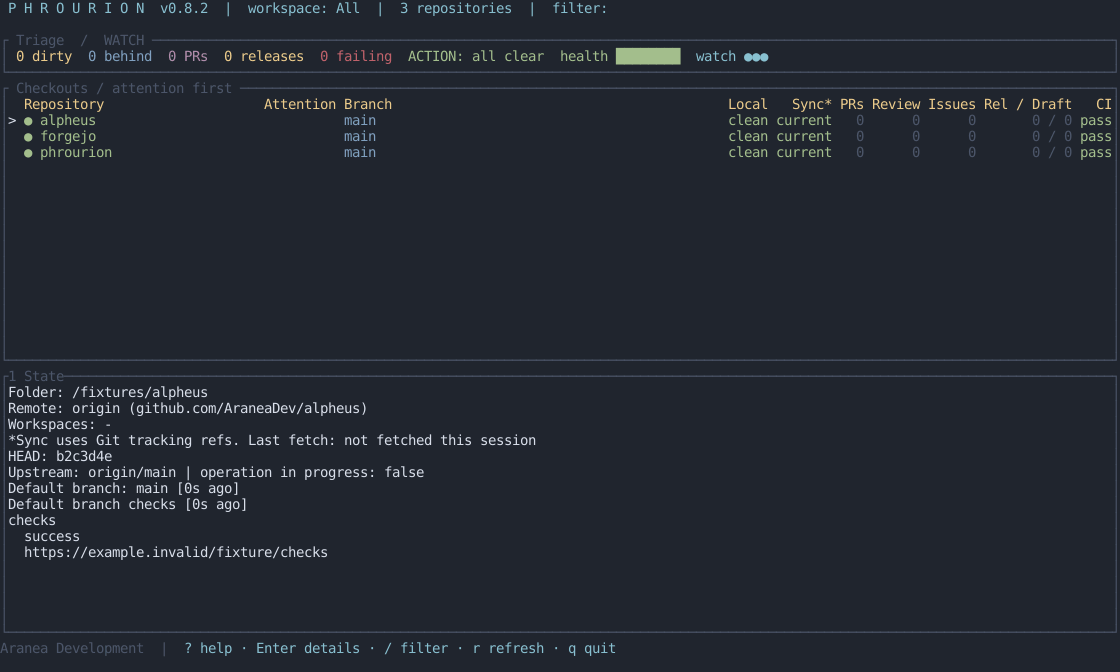
Task: Click the Issues column header
Action: [951, 104]
